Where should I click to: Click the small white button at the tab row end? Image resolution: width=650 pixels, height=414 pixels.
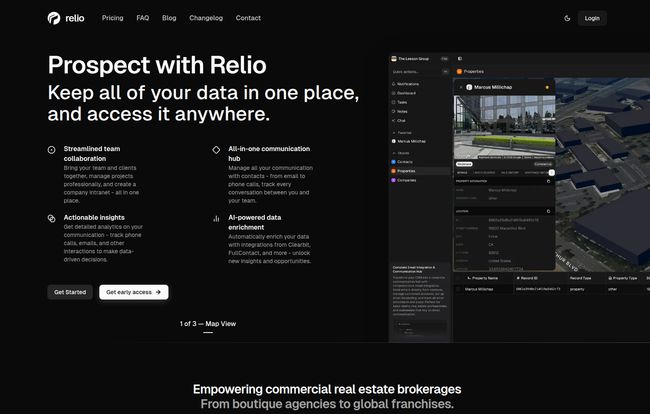pyautogui.click(x=552, y=172)
